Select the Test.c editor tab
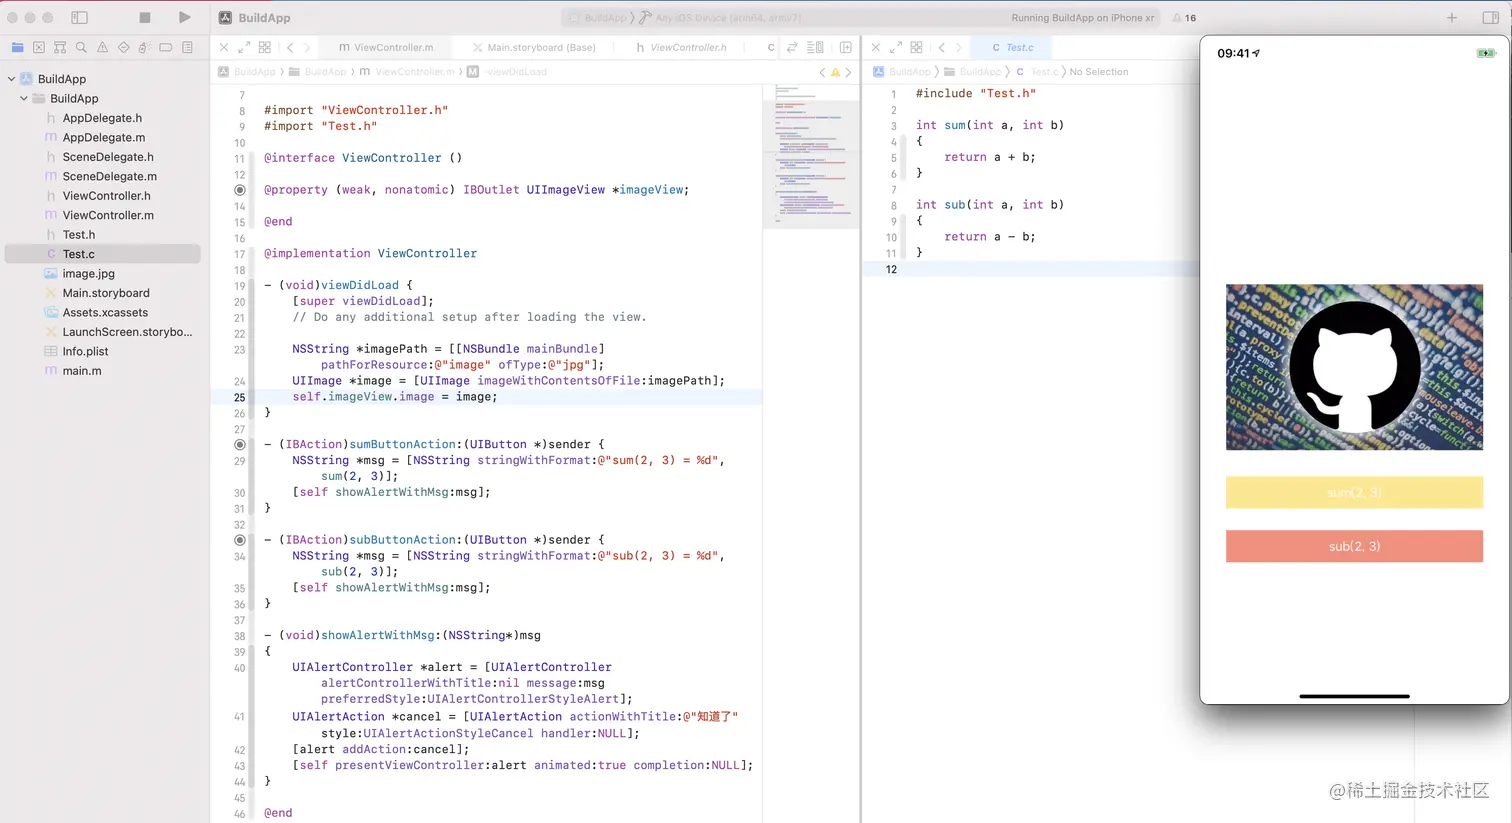 [1013, 47]
